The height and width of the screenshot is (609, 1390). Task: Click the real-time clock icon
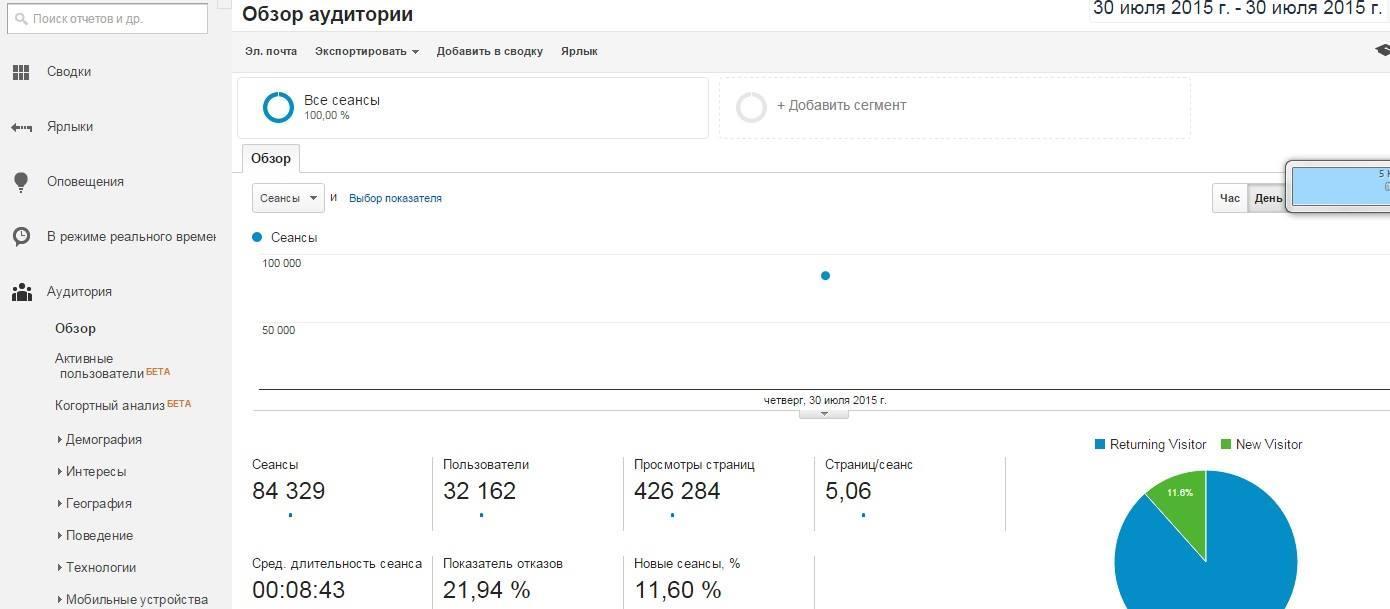[x=21, y=237]
